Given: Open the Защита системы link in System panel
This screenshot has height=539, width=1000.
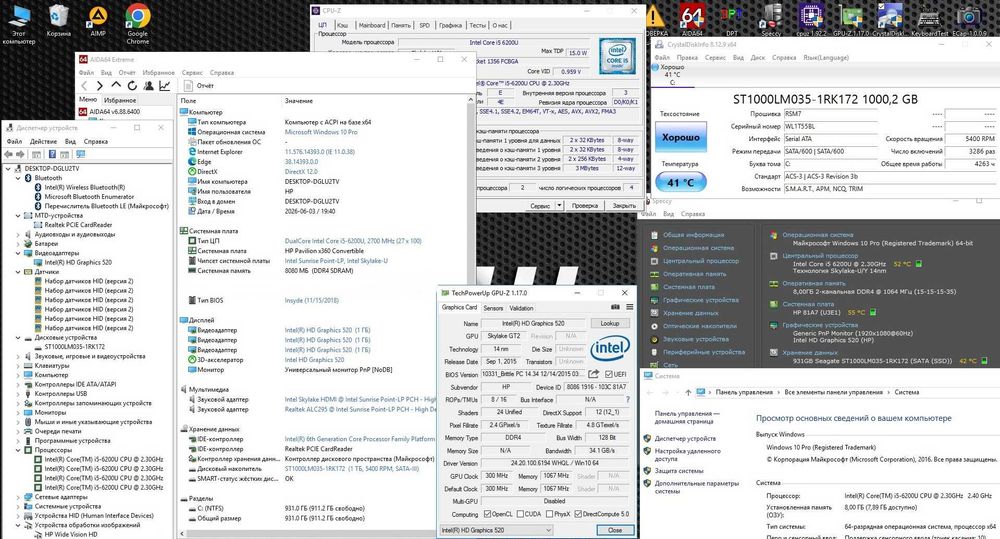Looking at the screenshot, I should (x=679, y=471).
